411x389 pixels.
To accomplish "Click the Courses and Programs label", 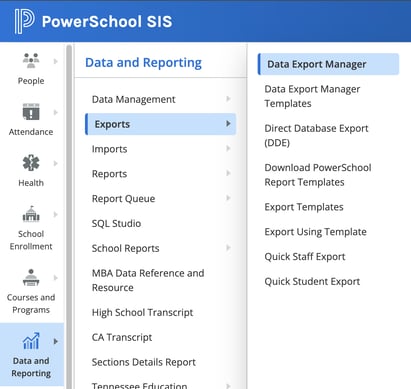I will coord(31,304).
